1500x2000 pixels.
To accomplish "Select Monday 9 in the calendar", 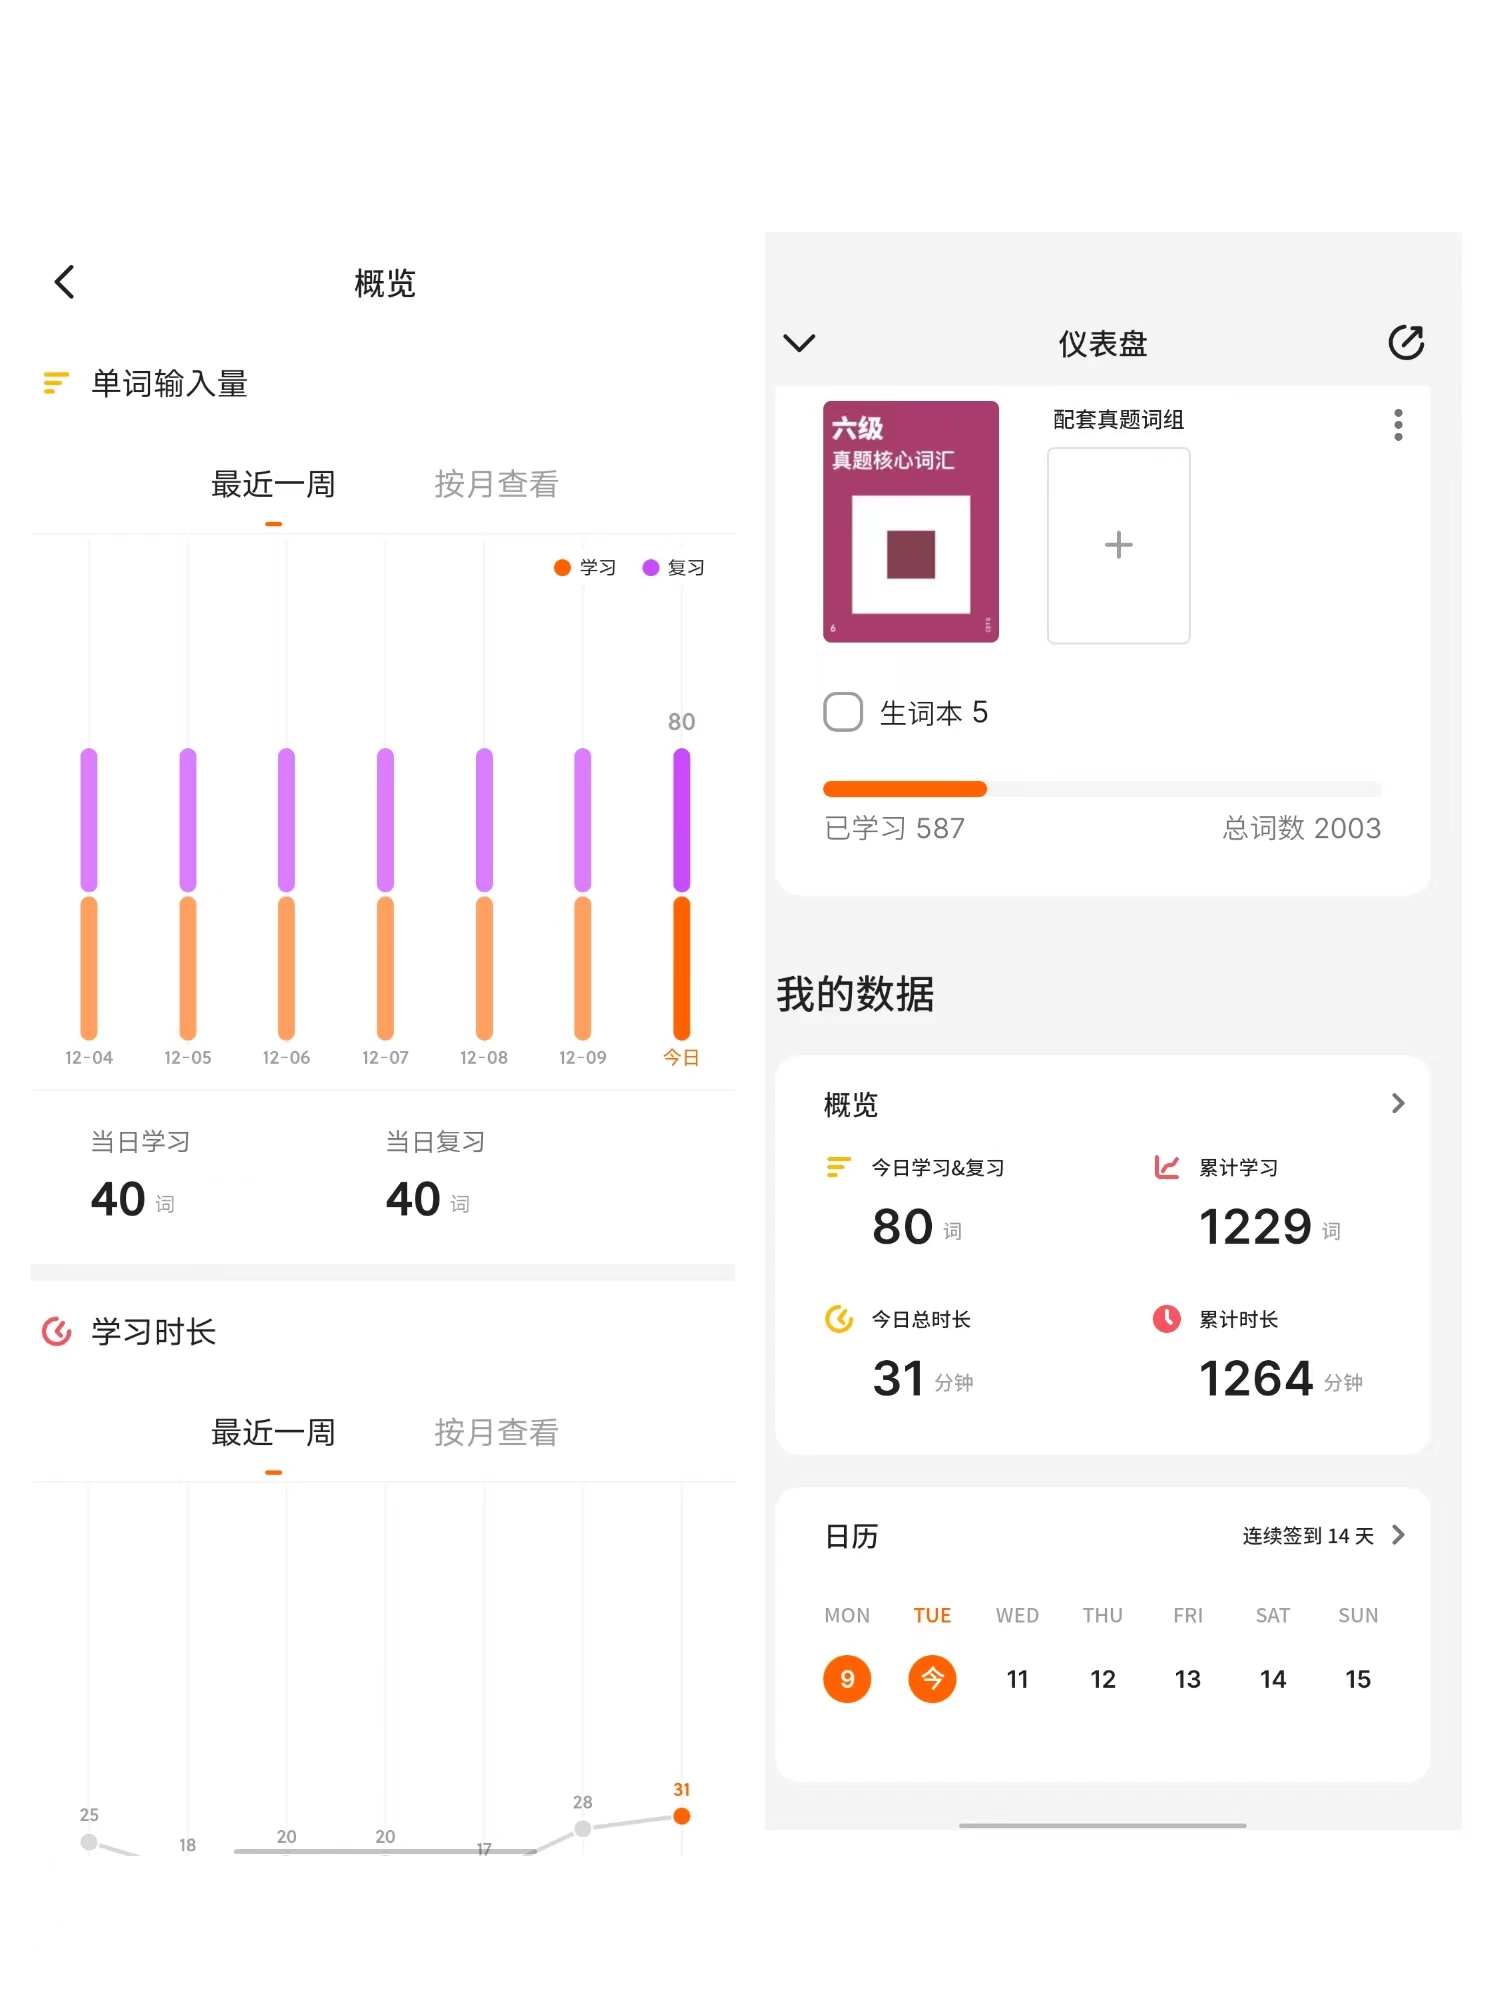I will click(847, 1679).
